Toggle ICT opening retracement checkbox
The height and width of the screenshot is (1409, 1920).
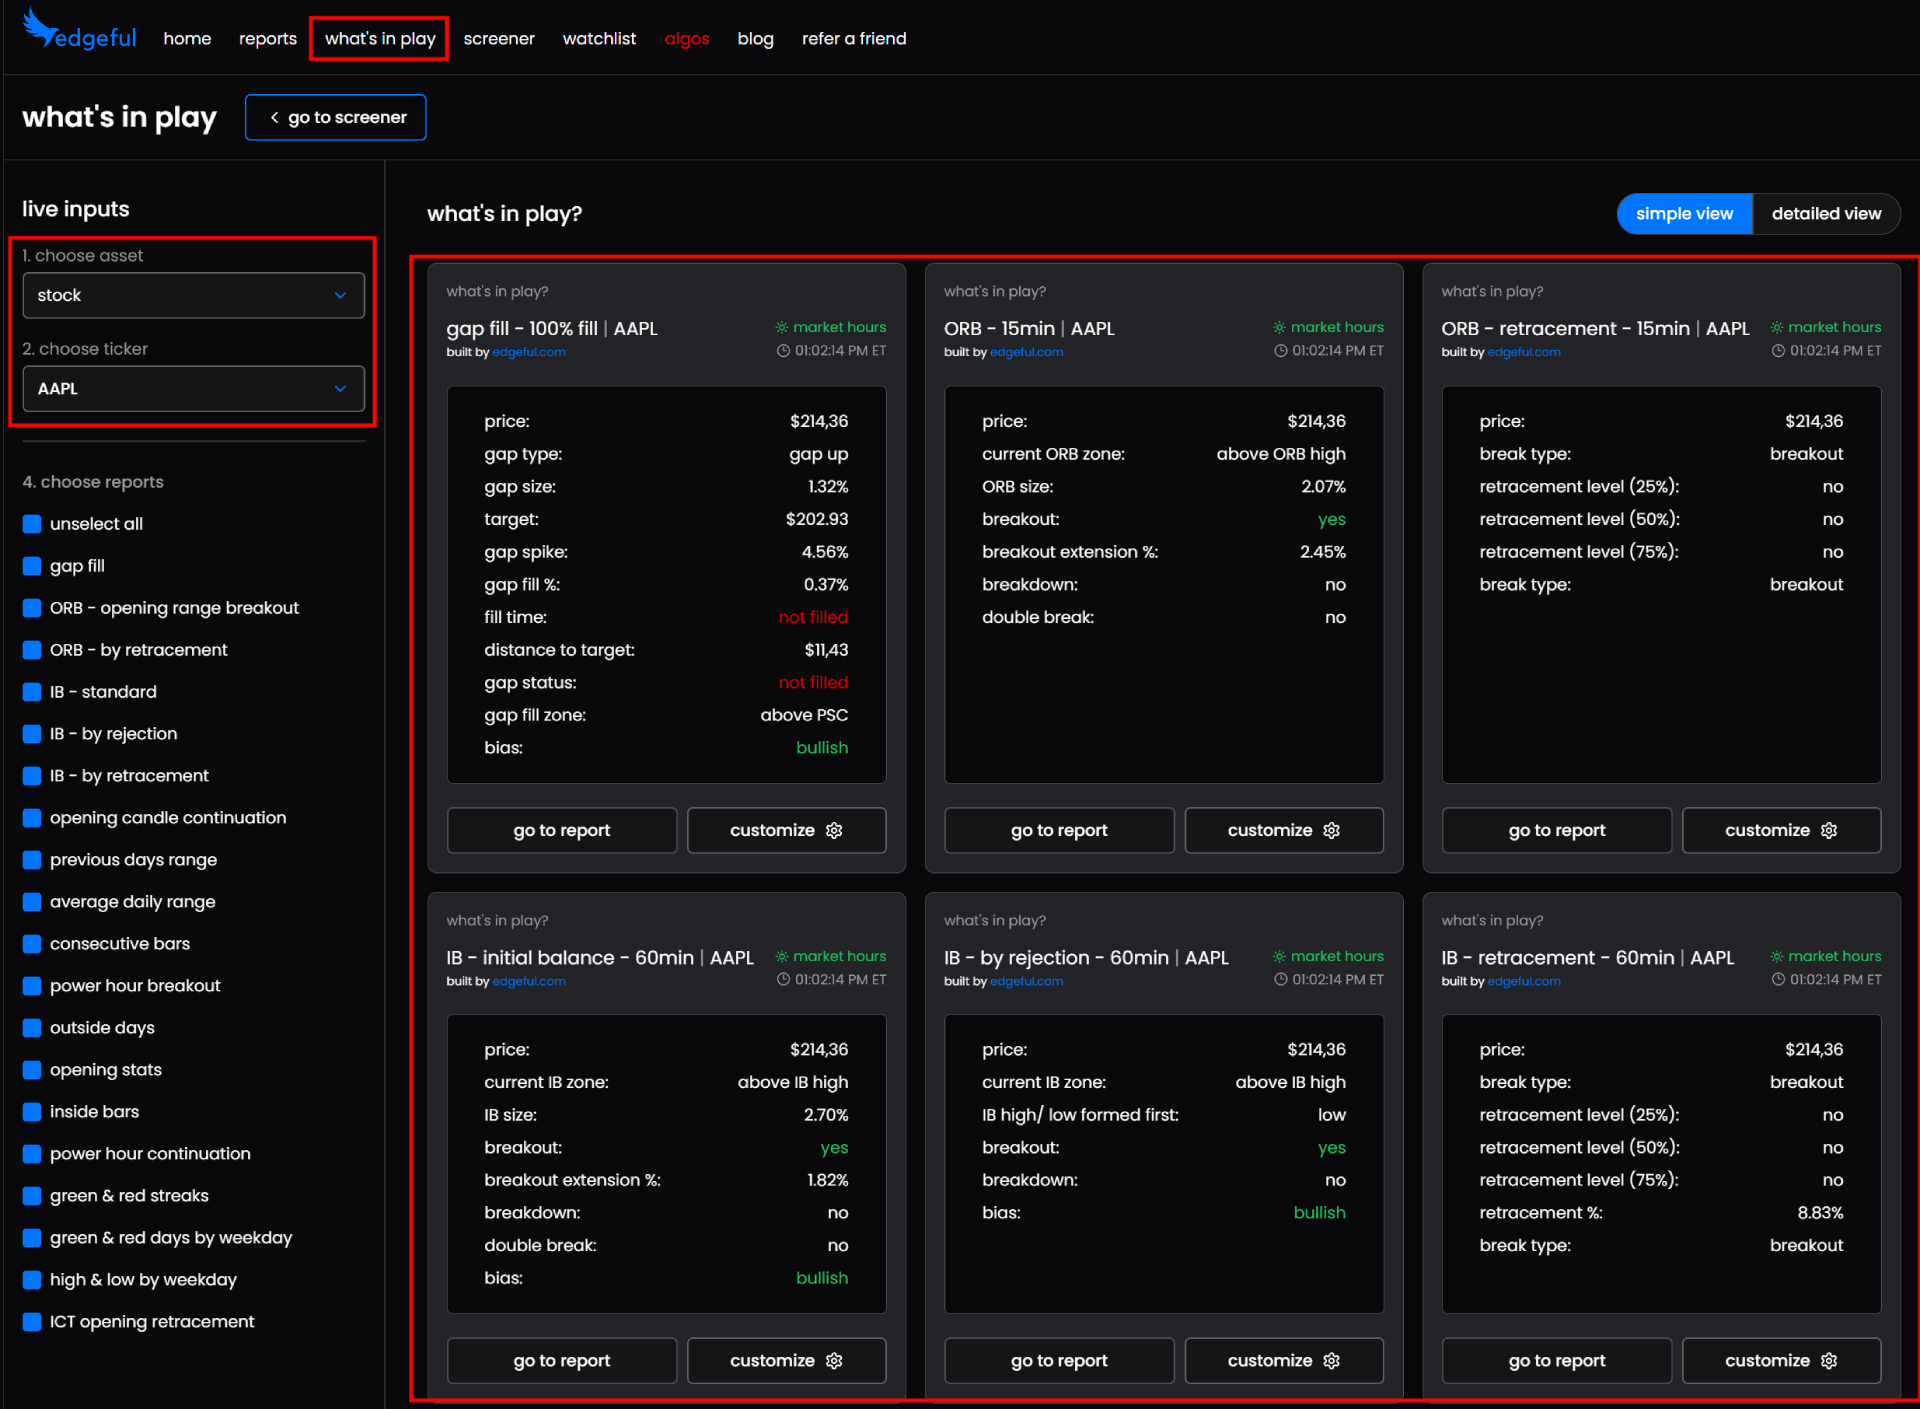coord(32,1322)
